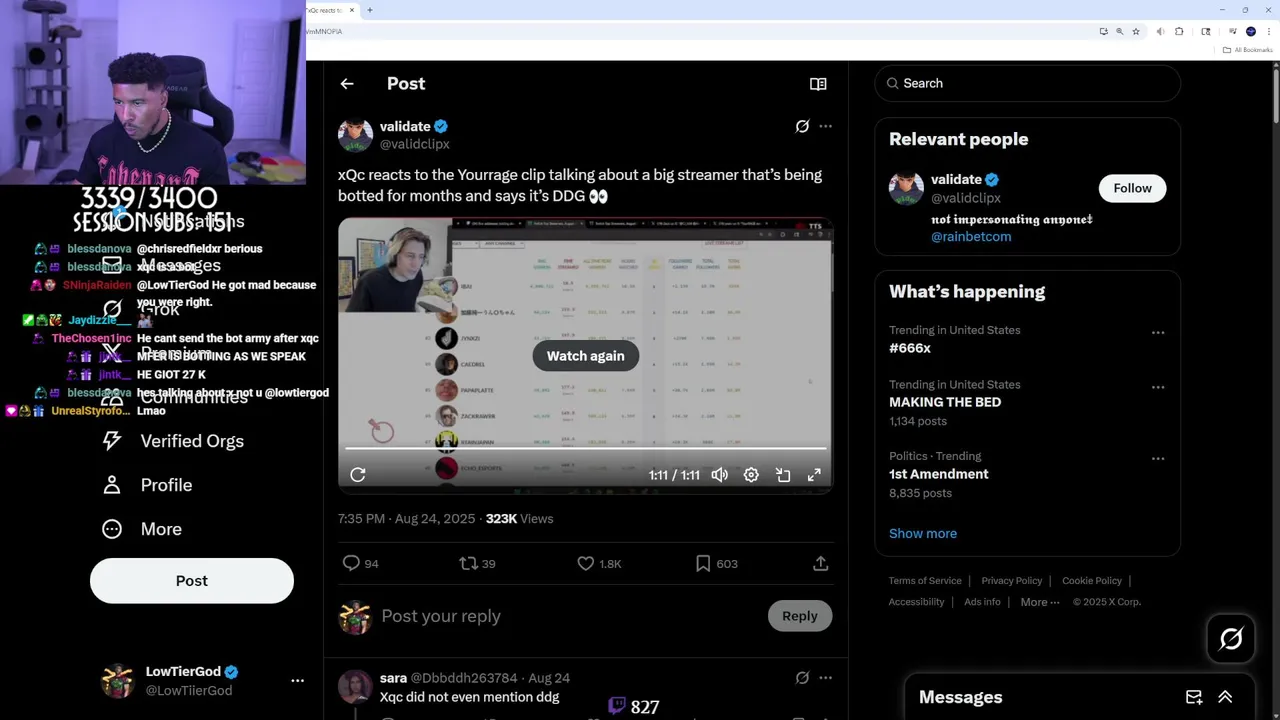Follow validate in Relevant people

[1132, 188]
